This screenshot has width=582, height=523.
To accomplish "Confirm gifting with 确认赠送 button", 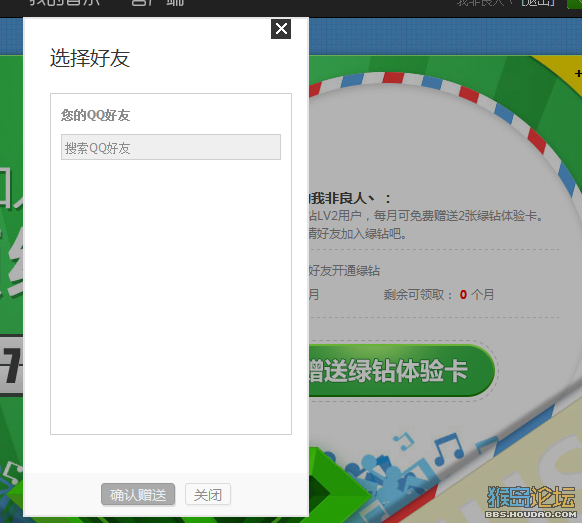I will point(138,494).
